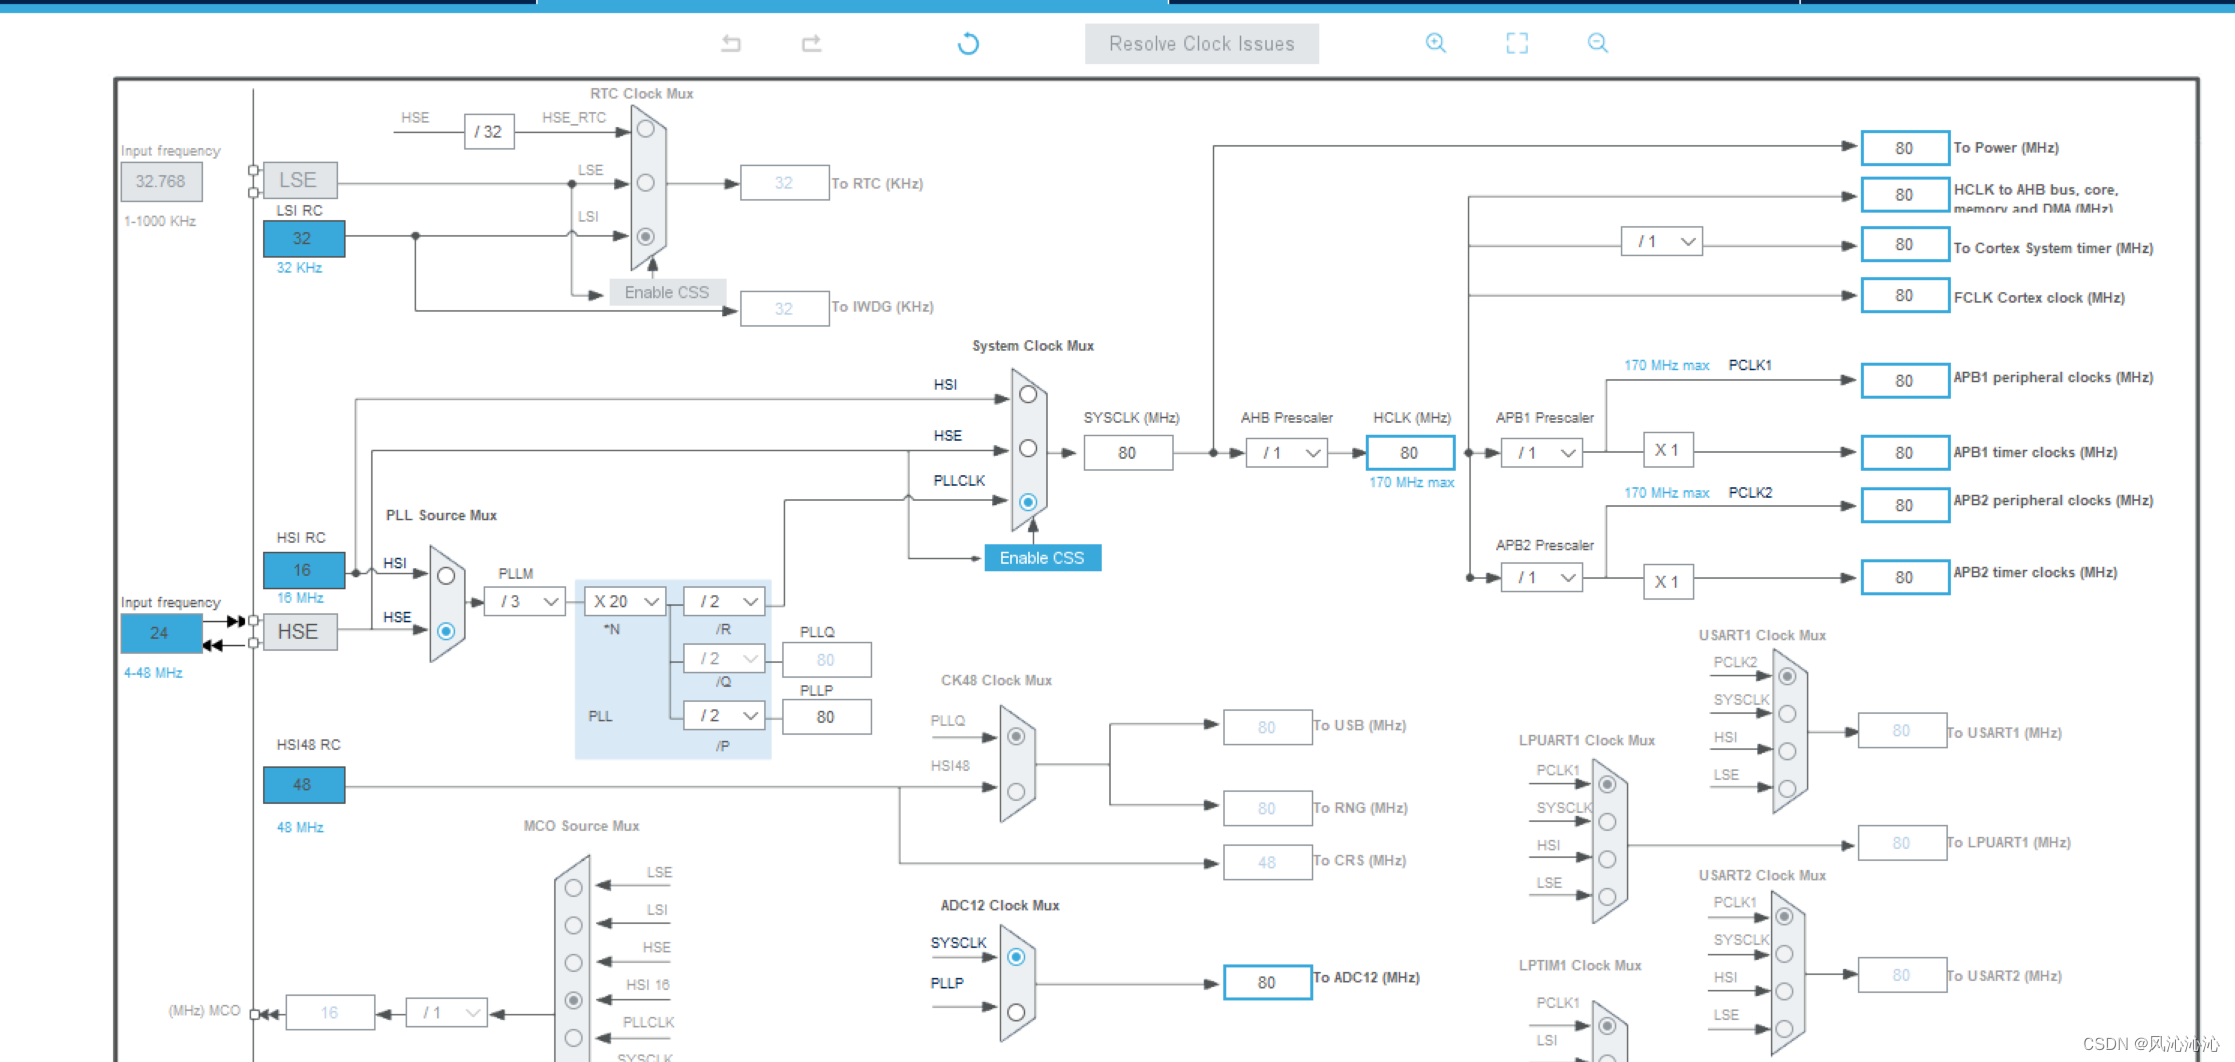
Task: Select PLLCLK in System Clock Mux
Action: 1028,502
